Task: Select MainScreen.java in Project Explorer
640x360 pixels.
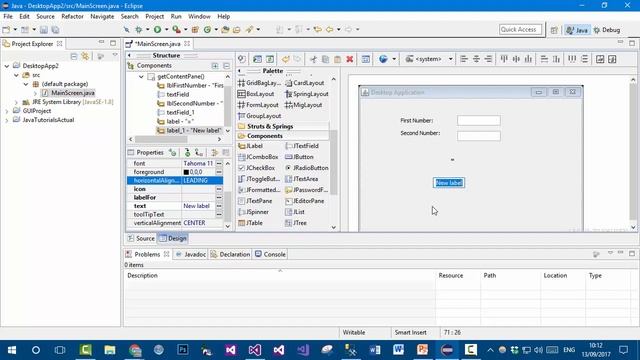Action: click(68, 93)
